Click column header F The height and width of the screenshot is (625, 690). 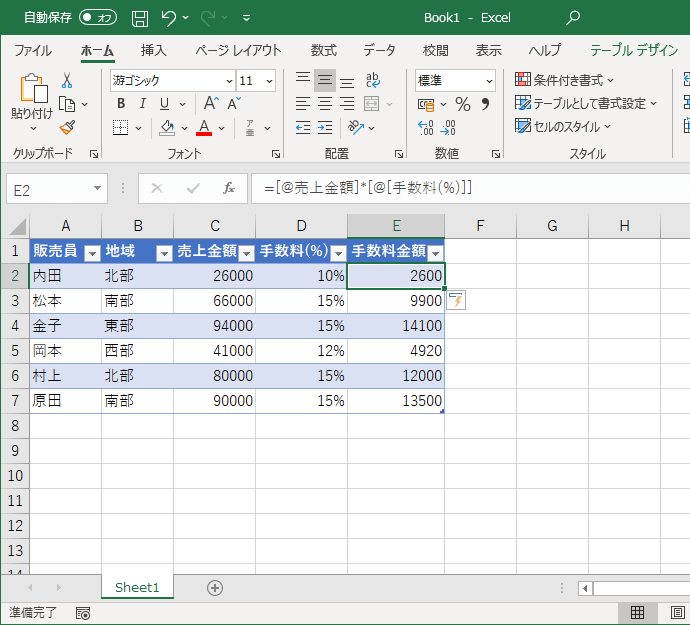click(480, 226)
